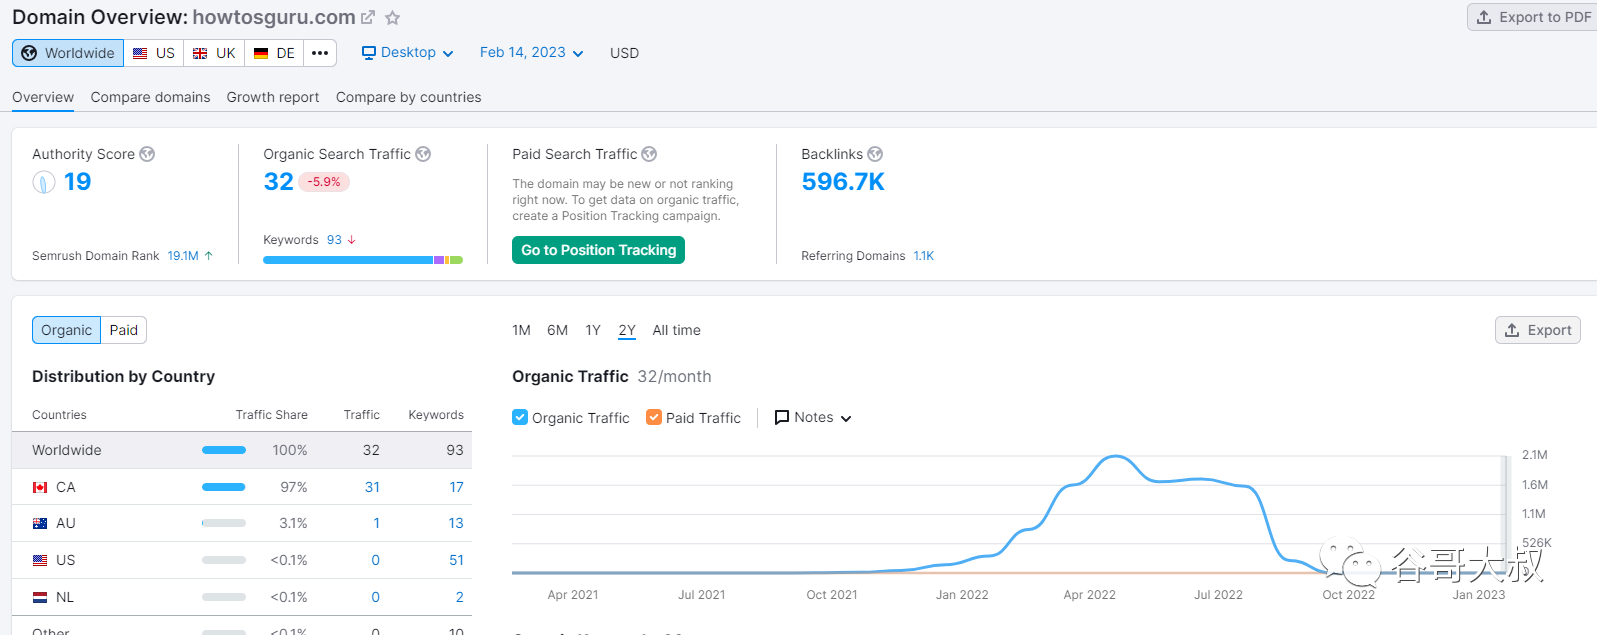
Task: Click the star icon to favorite domain
Action: point(393,18)
